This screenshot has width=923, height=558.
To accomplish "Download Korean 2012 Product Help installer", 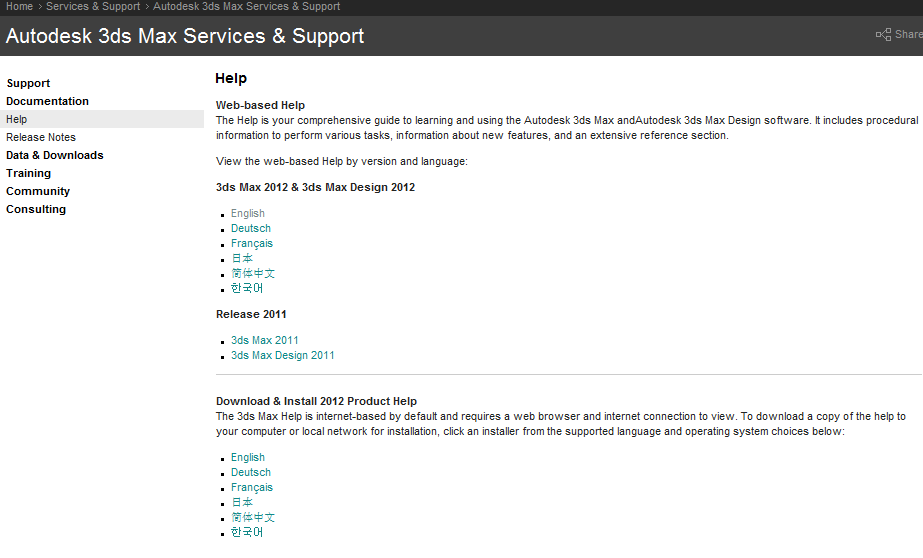I will [247, 532].
